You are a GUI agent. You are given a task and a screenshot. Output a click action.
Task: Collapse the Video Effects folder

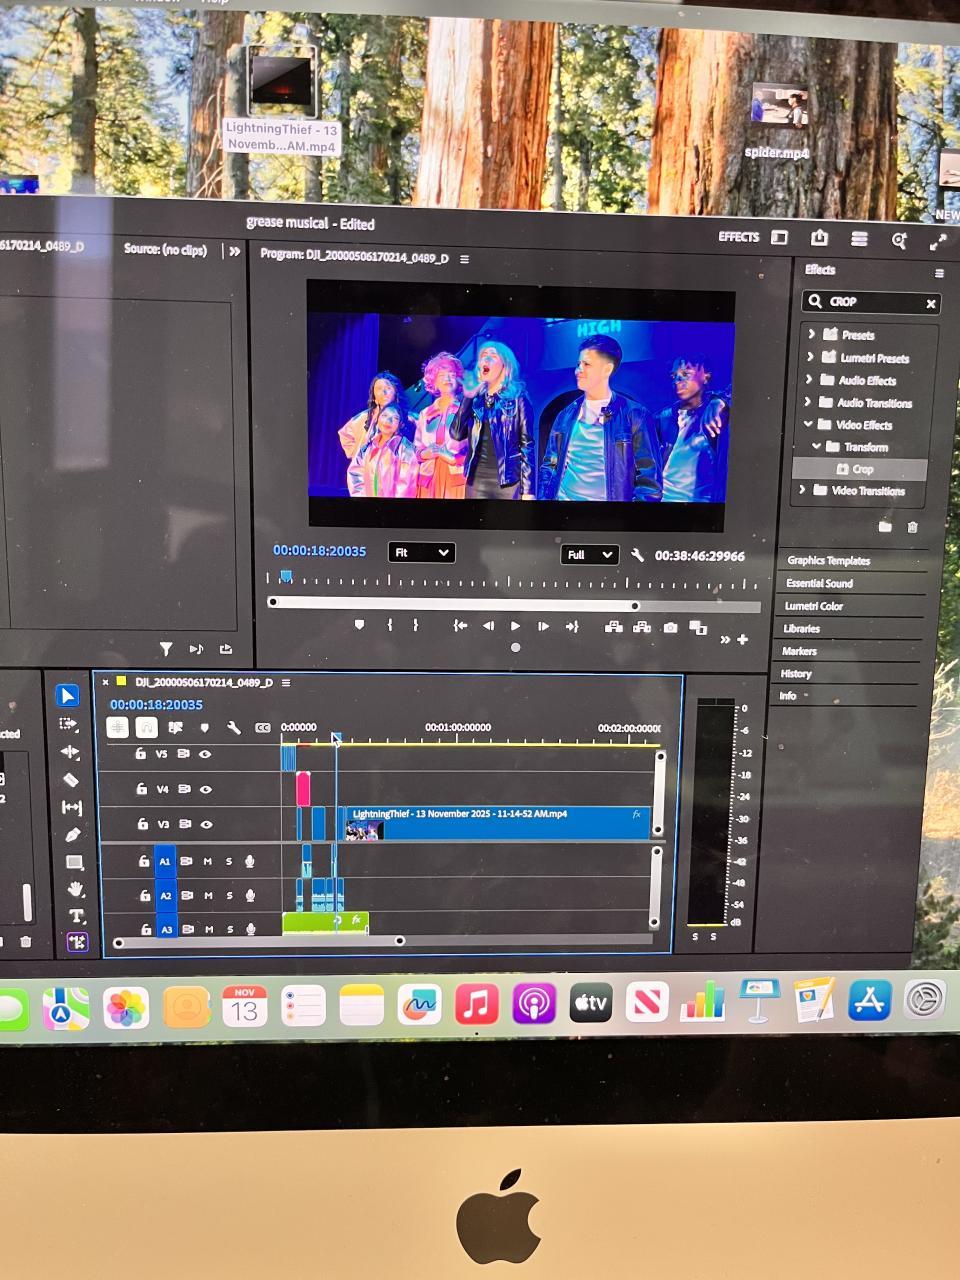(x=808, y=424)
